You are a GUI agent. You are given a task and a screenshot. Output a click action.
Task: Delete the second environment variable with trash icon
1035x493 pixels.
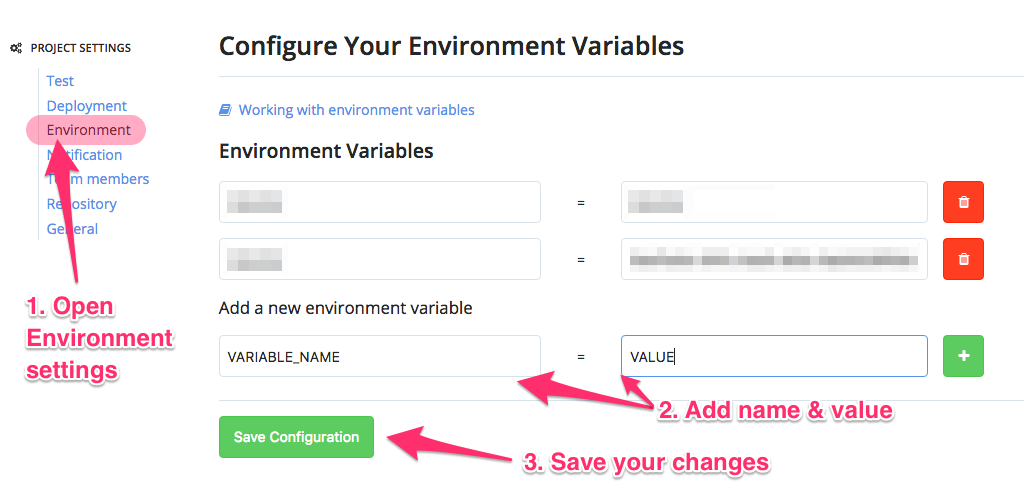point(963,259)
